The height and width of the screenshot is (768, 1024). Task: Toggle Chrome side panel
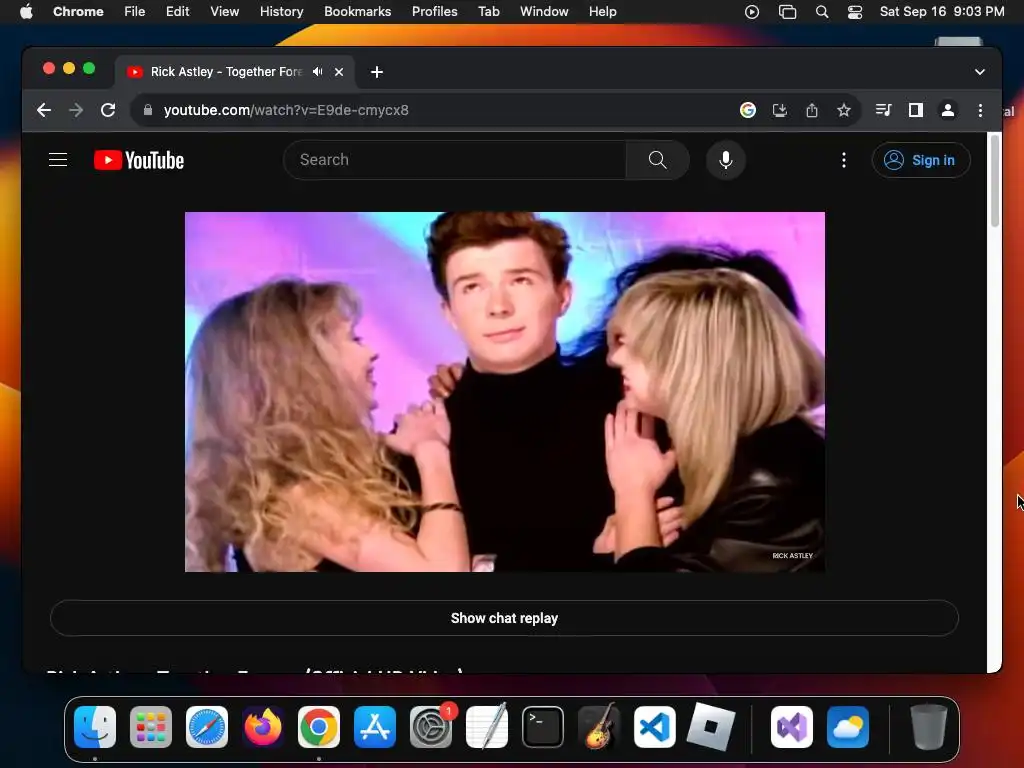[916, 110]
